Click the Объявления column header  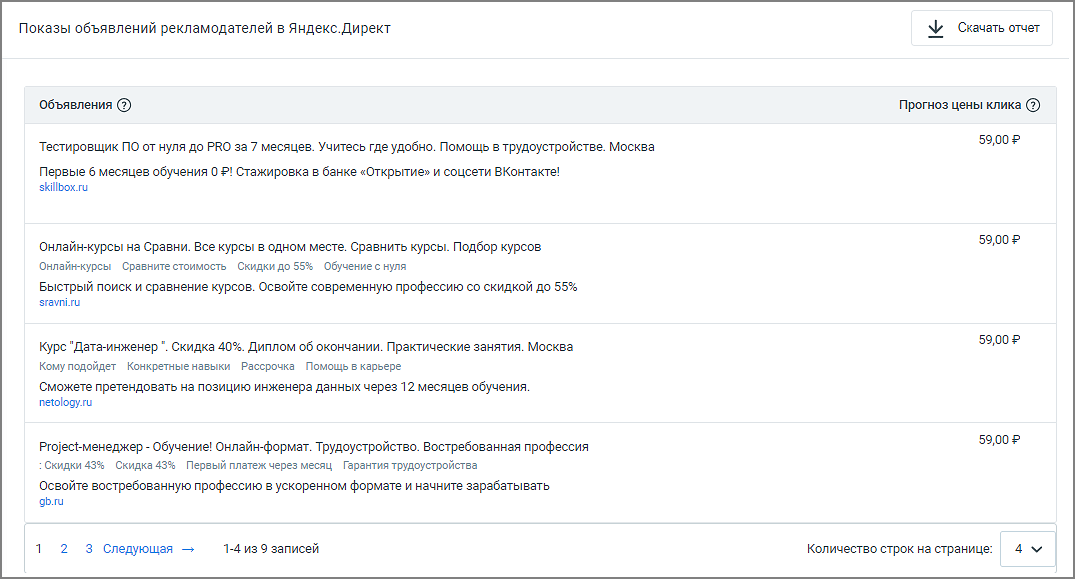75,105
